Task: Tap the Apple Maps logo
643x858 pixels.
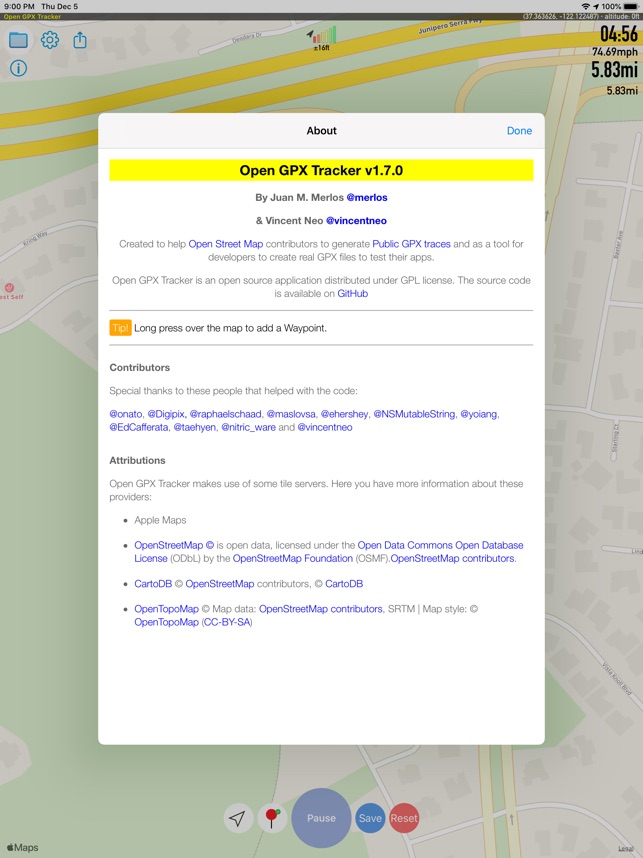Action: (x=22, y=847)
